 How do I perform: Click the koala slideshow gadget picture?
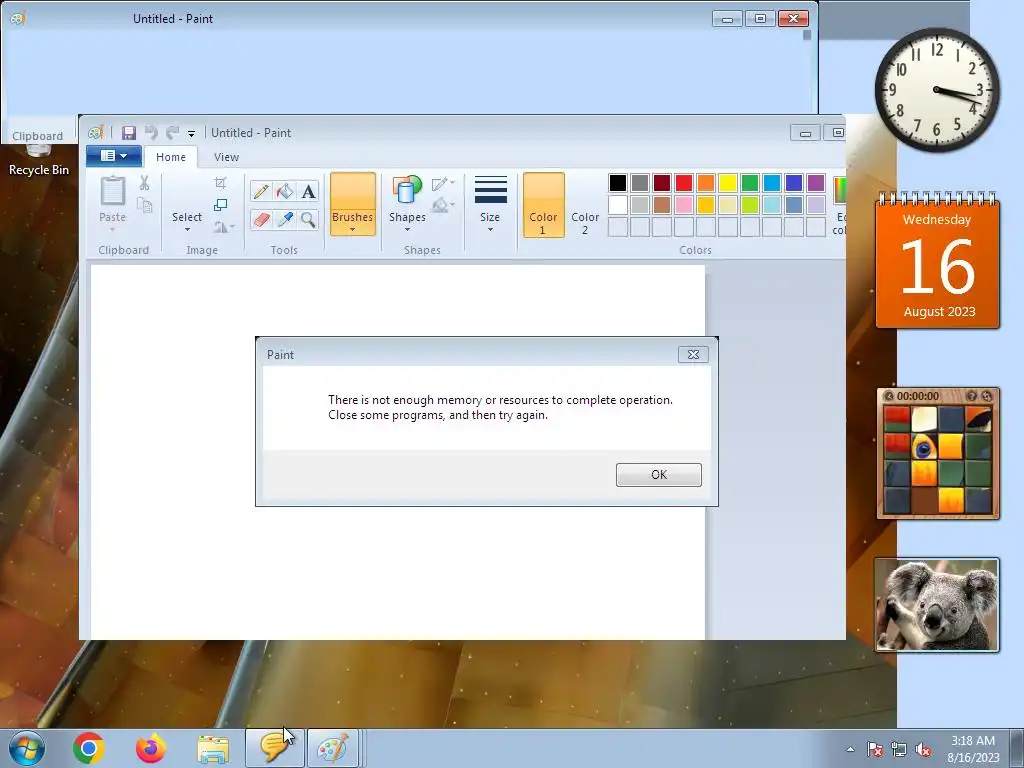(x=937, y=605)
